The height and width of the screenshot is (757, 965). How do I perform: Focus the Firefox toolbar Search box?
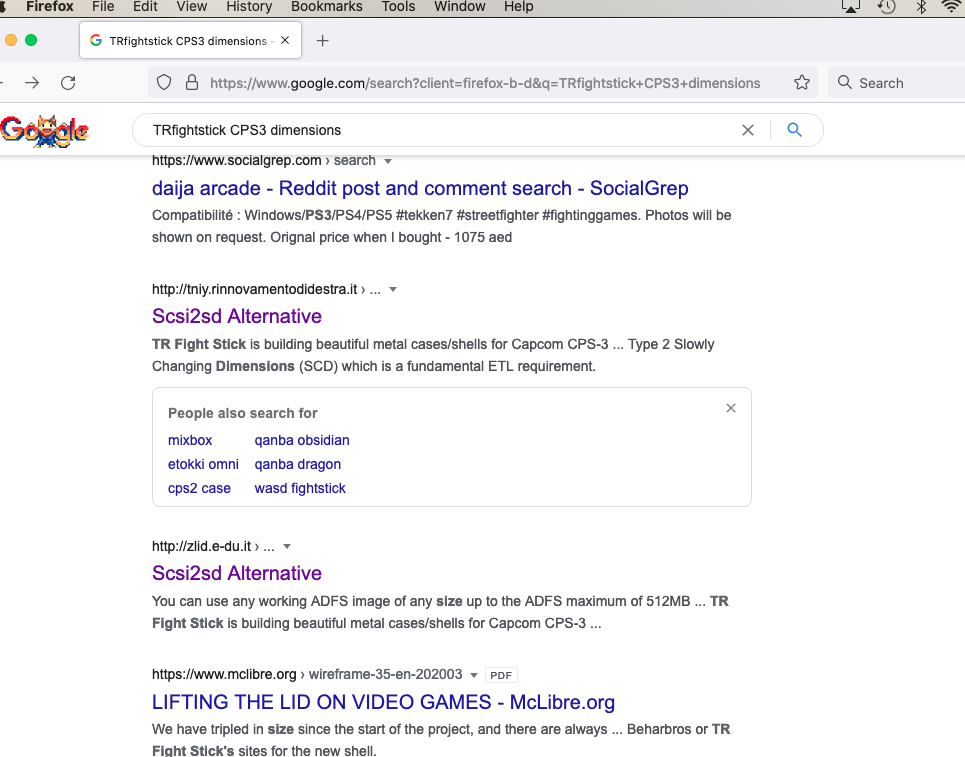(x=899, y=83)
